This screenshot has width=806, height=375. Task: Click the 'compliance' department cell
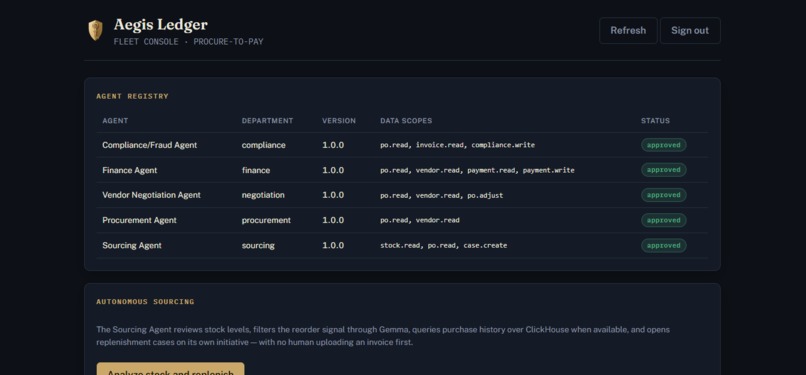point(264,145)
